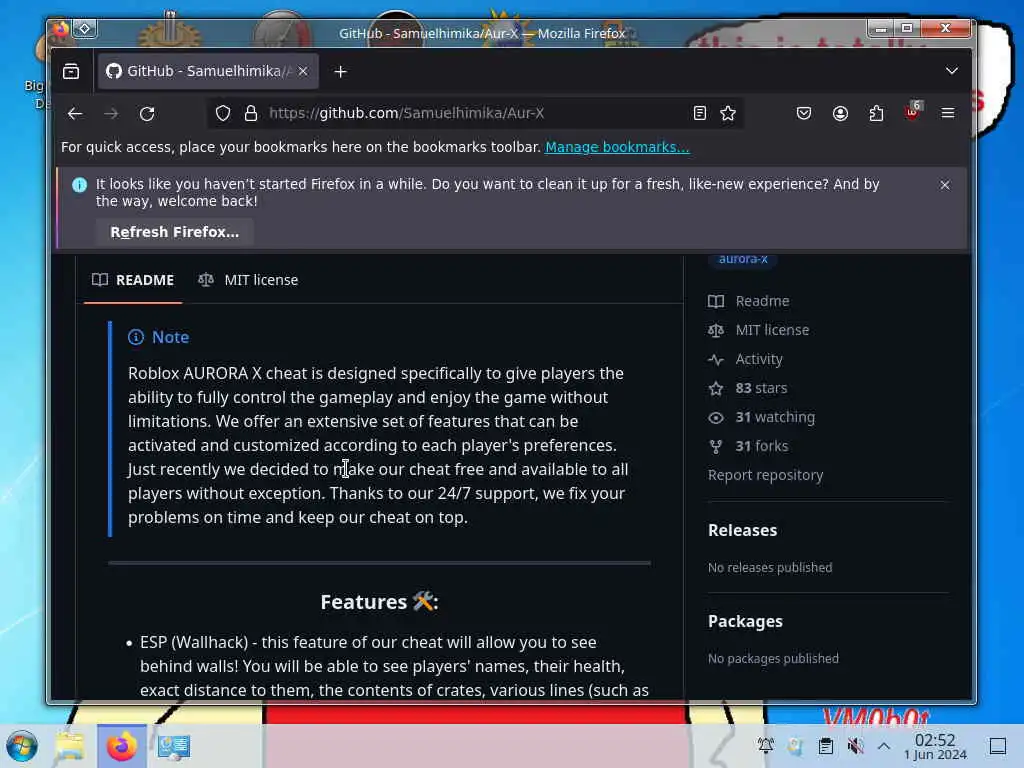The height and width of the screenshot is (768, 1024).
Task: Open the aurora-x topic tag
Action: 743,259
